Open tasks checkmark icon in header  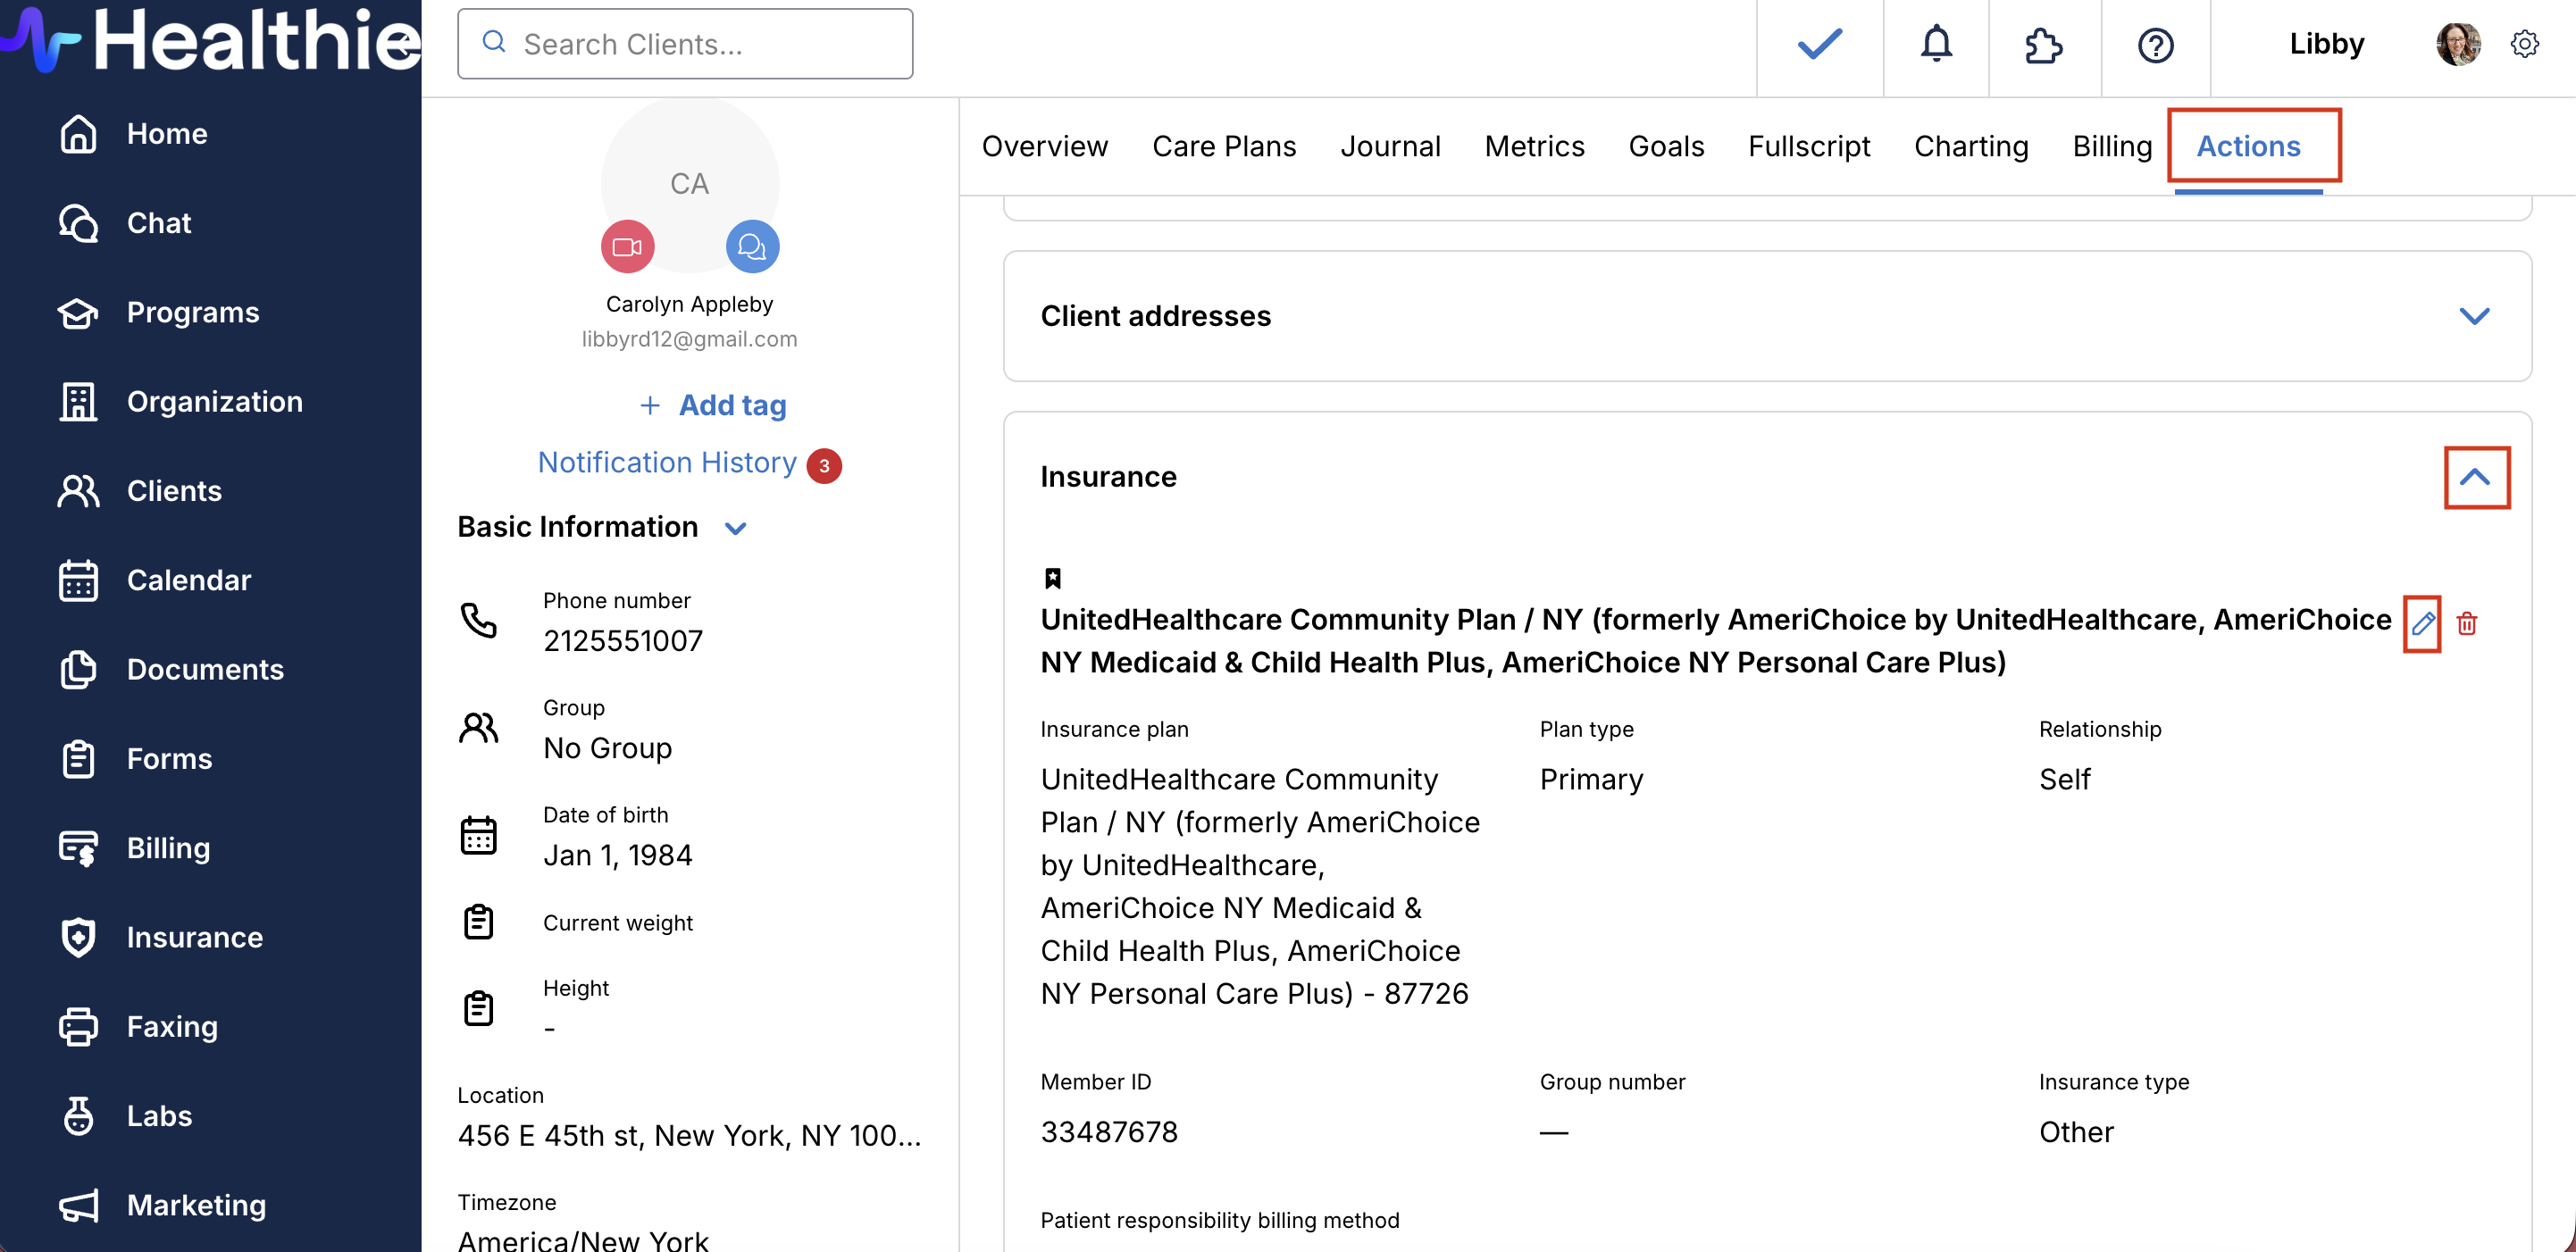[x=1819, y=45]
